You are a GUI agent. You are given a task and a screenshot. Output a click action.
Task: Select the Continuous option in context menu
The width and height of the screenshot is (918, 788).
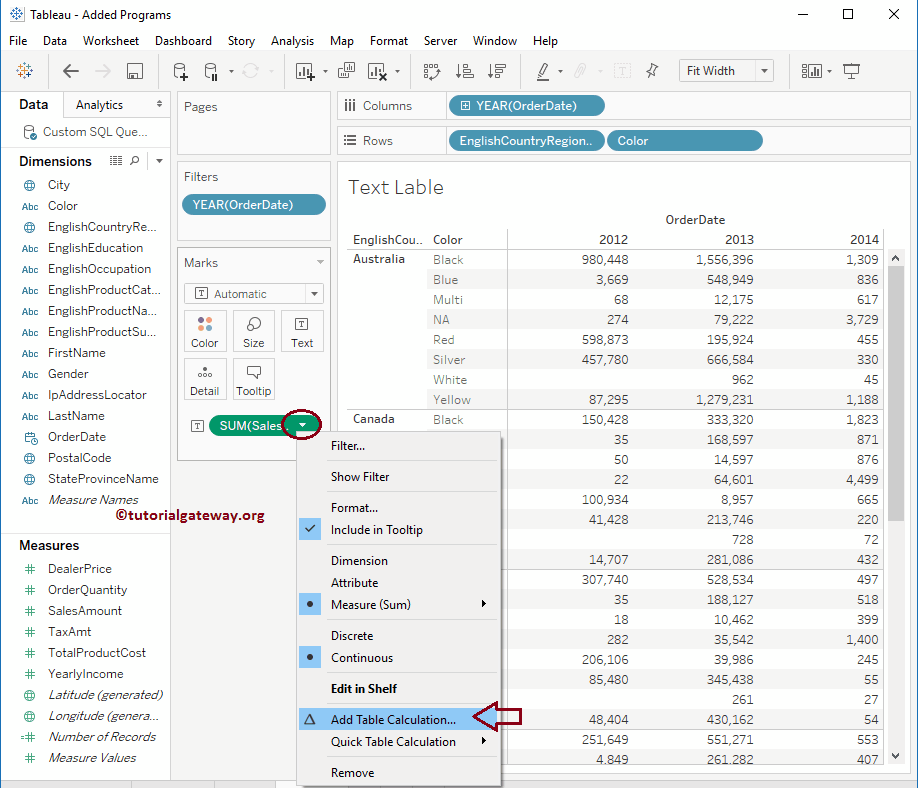tap(362, 658)
